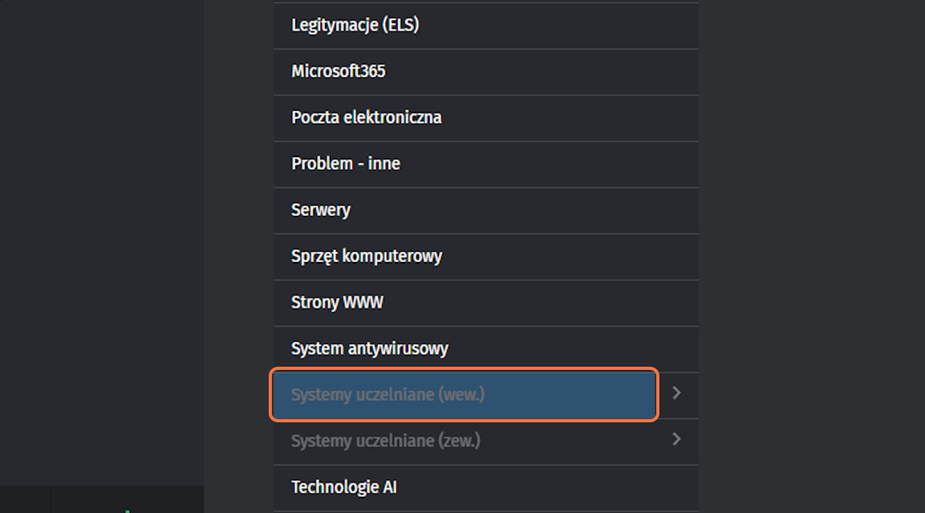Click the Microsoft365 text label
This screenshot has width=925, height=513.
coord(338,71)
